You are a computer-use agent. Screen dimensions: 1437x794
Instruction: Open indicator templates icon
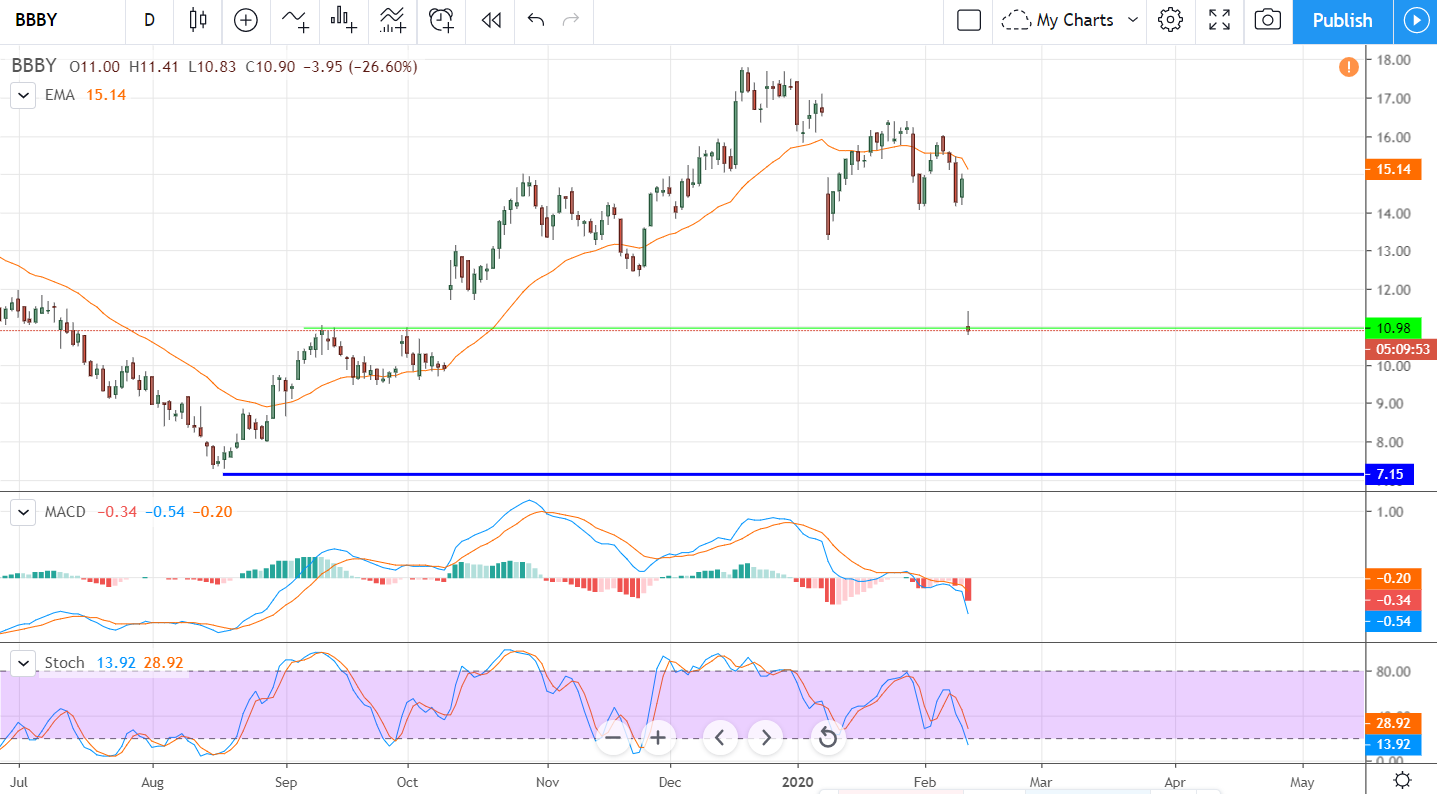[392, 20]
